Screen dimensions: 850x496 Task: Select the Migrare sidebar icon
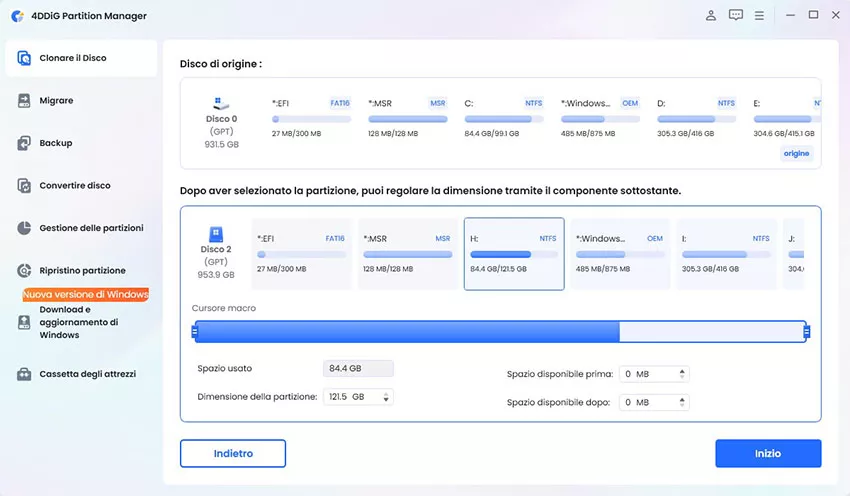point(24,101)
